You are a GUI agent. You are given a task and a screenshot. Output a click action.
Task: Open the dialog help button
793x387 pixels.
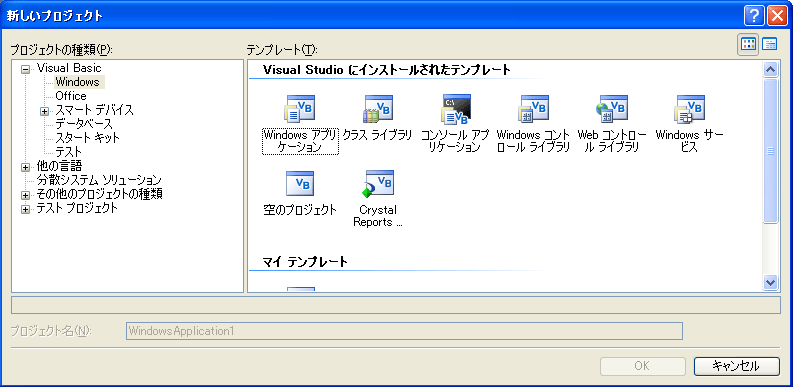coord(754,16)
